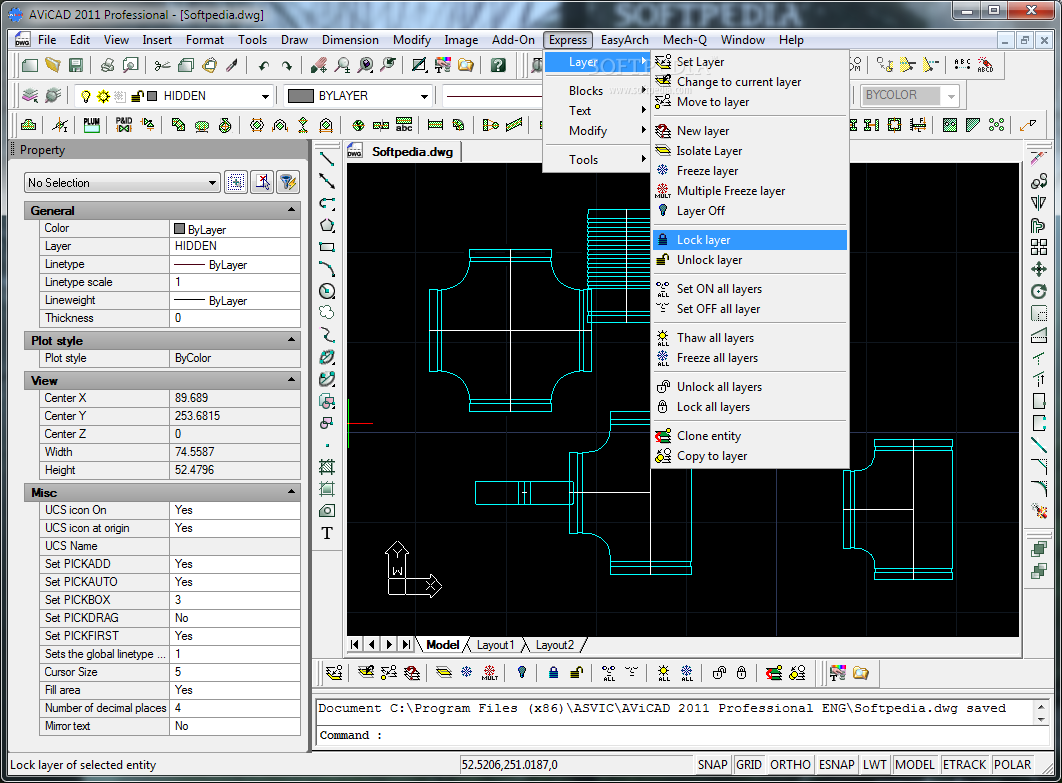Click the Help question mark icon
Image resolution: width=1062 pixels, height=783 pixels.
[498, 66]
